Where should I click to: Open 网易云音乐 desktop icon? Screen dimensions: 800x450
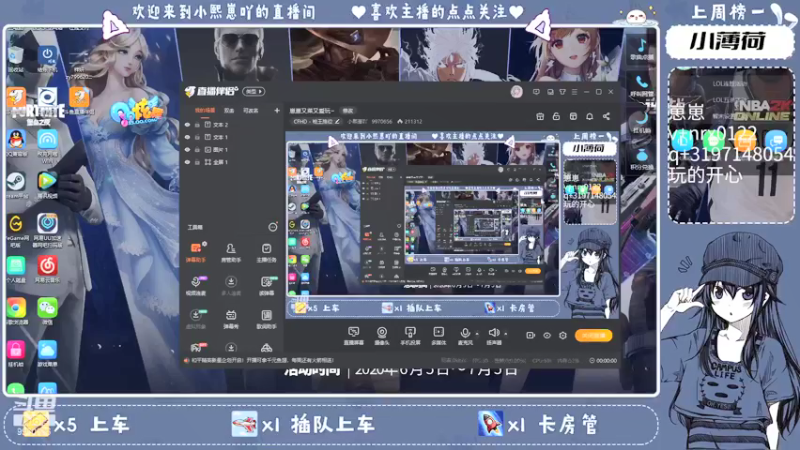47,266
